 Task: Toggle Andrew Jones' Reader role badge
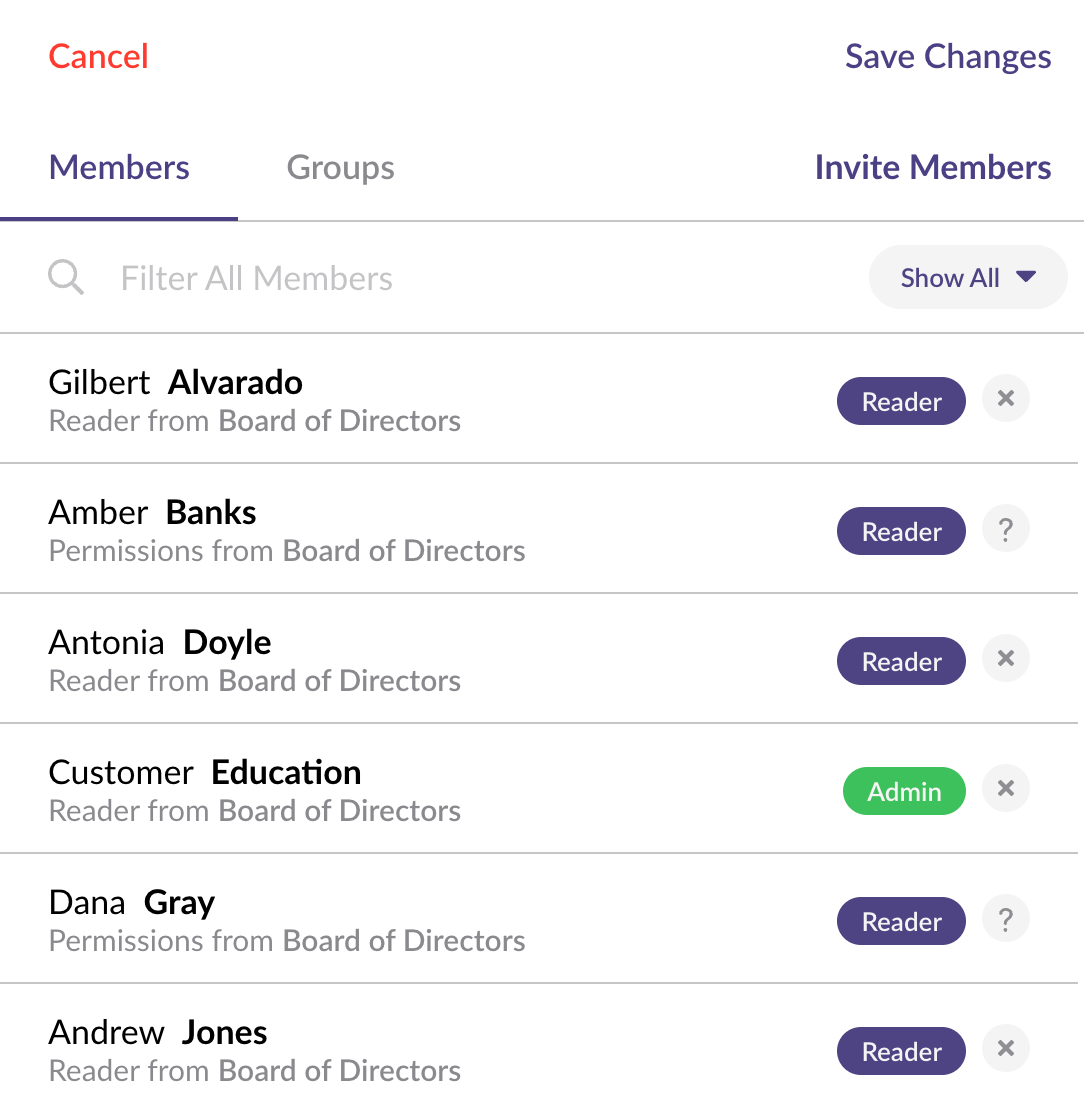901,1051
